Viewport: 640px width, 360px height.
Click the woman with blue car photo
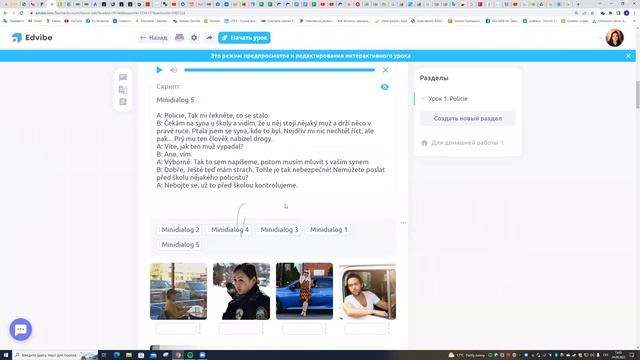click(304, 291)
